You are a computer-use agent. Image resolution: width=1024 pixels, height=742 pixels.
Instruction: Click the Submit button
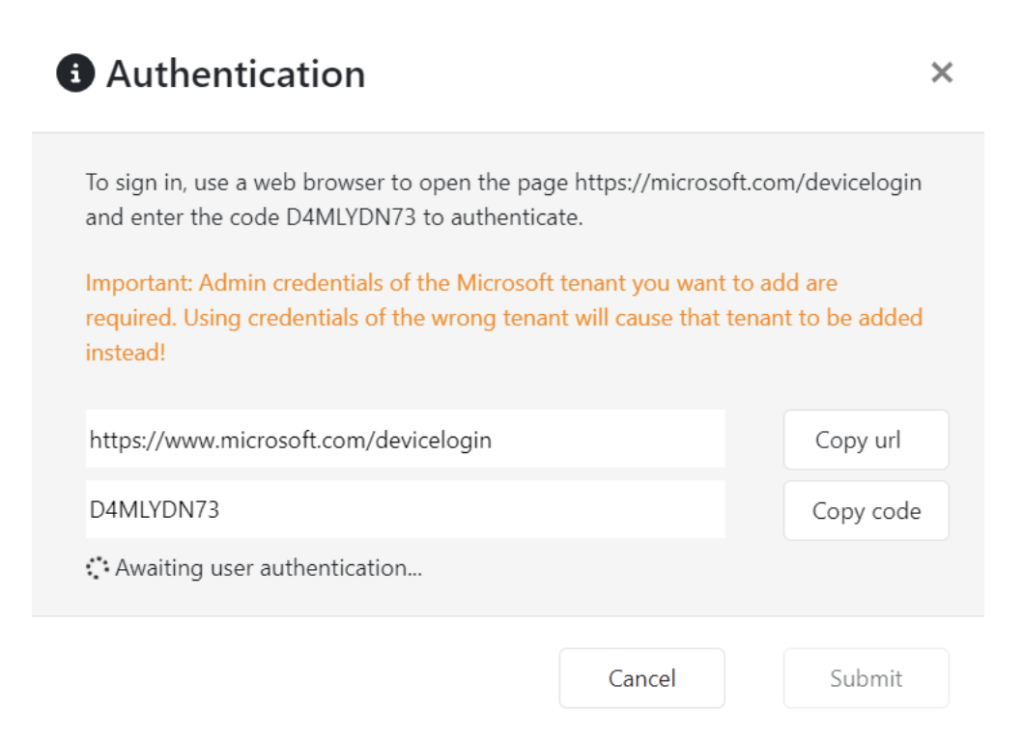pyautogui.click(x=865, y=678)
